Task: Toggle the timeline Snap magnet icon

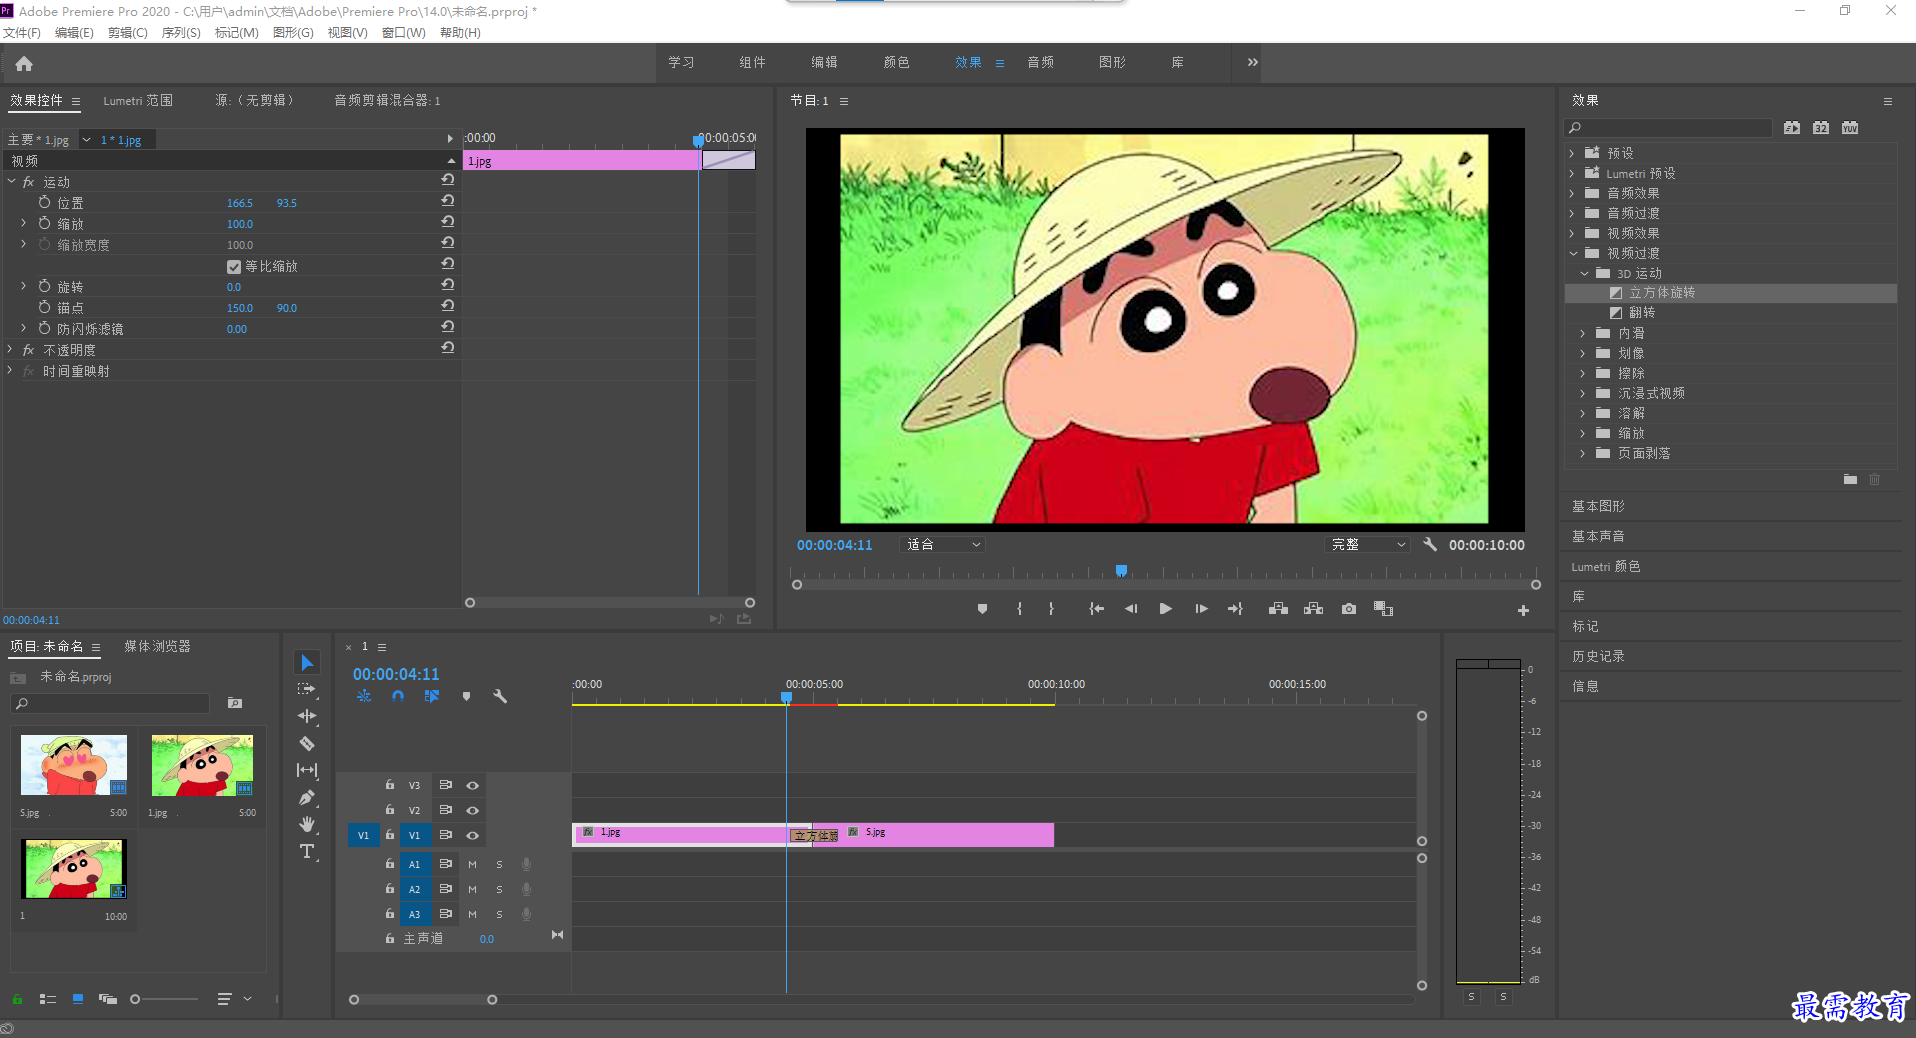Action: pyautogui.click(x=398, y=696)
